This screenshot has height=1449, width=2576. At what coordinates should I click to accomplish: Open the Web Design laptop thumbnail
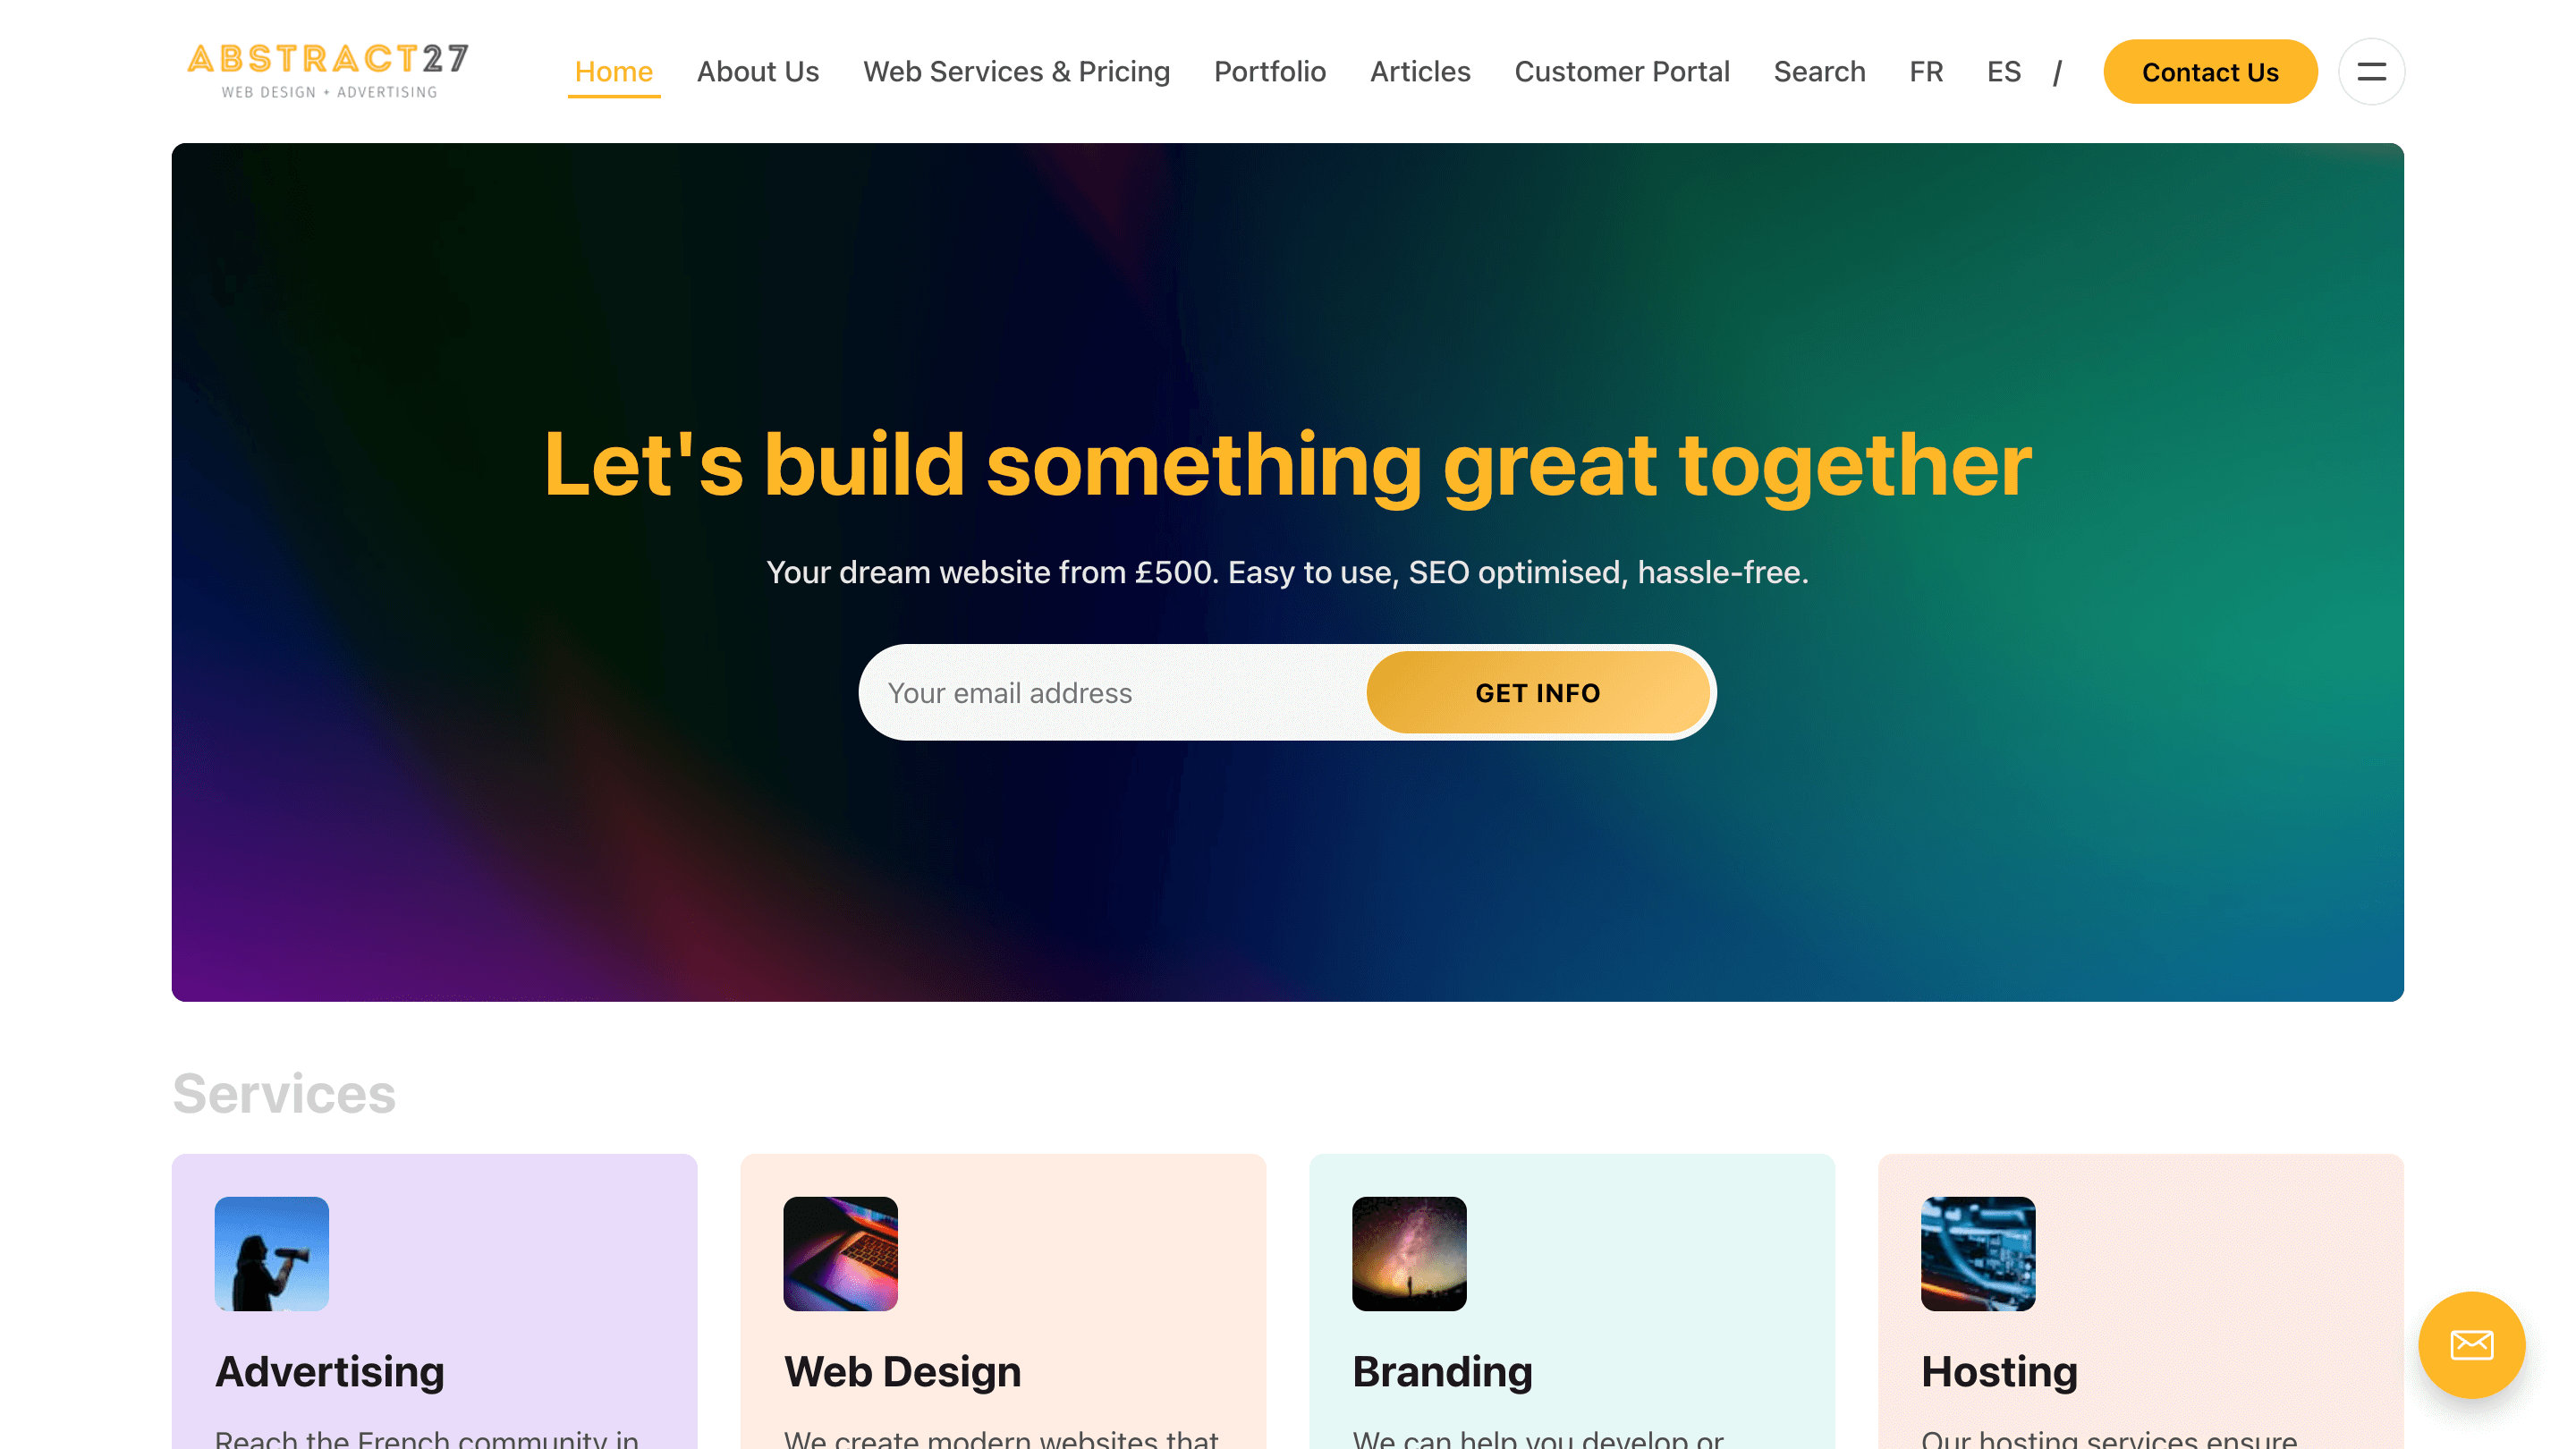coord(840,1253)
